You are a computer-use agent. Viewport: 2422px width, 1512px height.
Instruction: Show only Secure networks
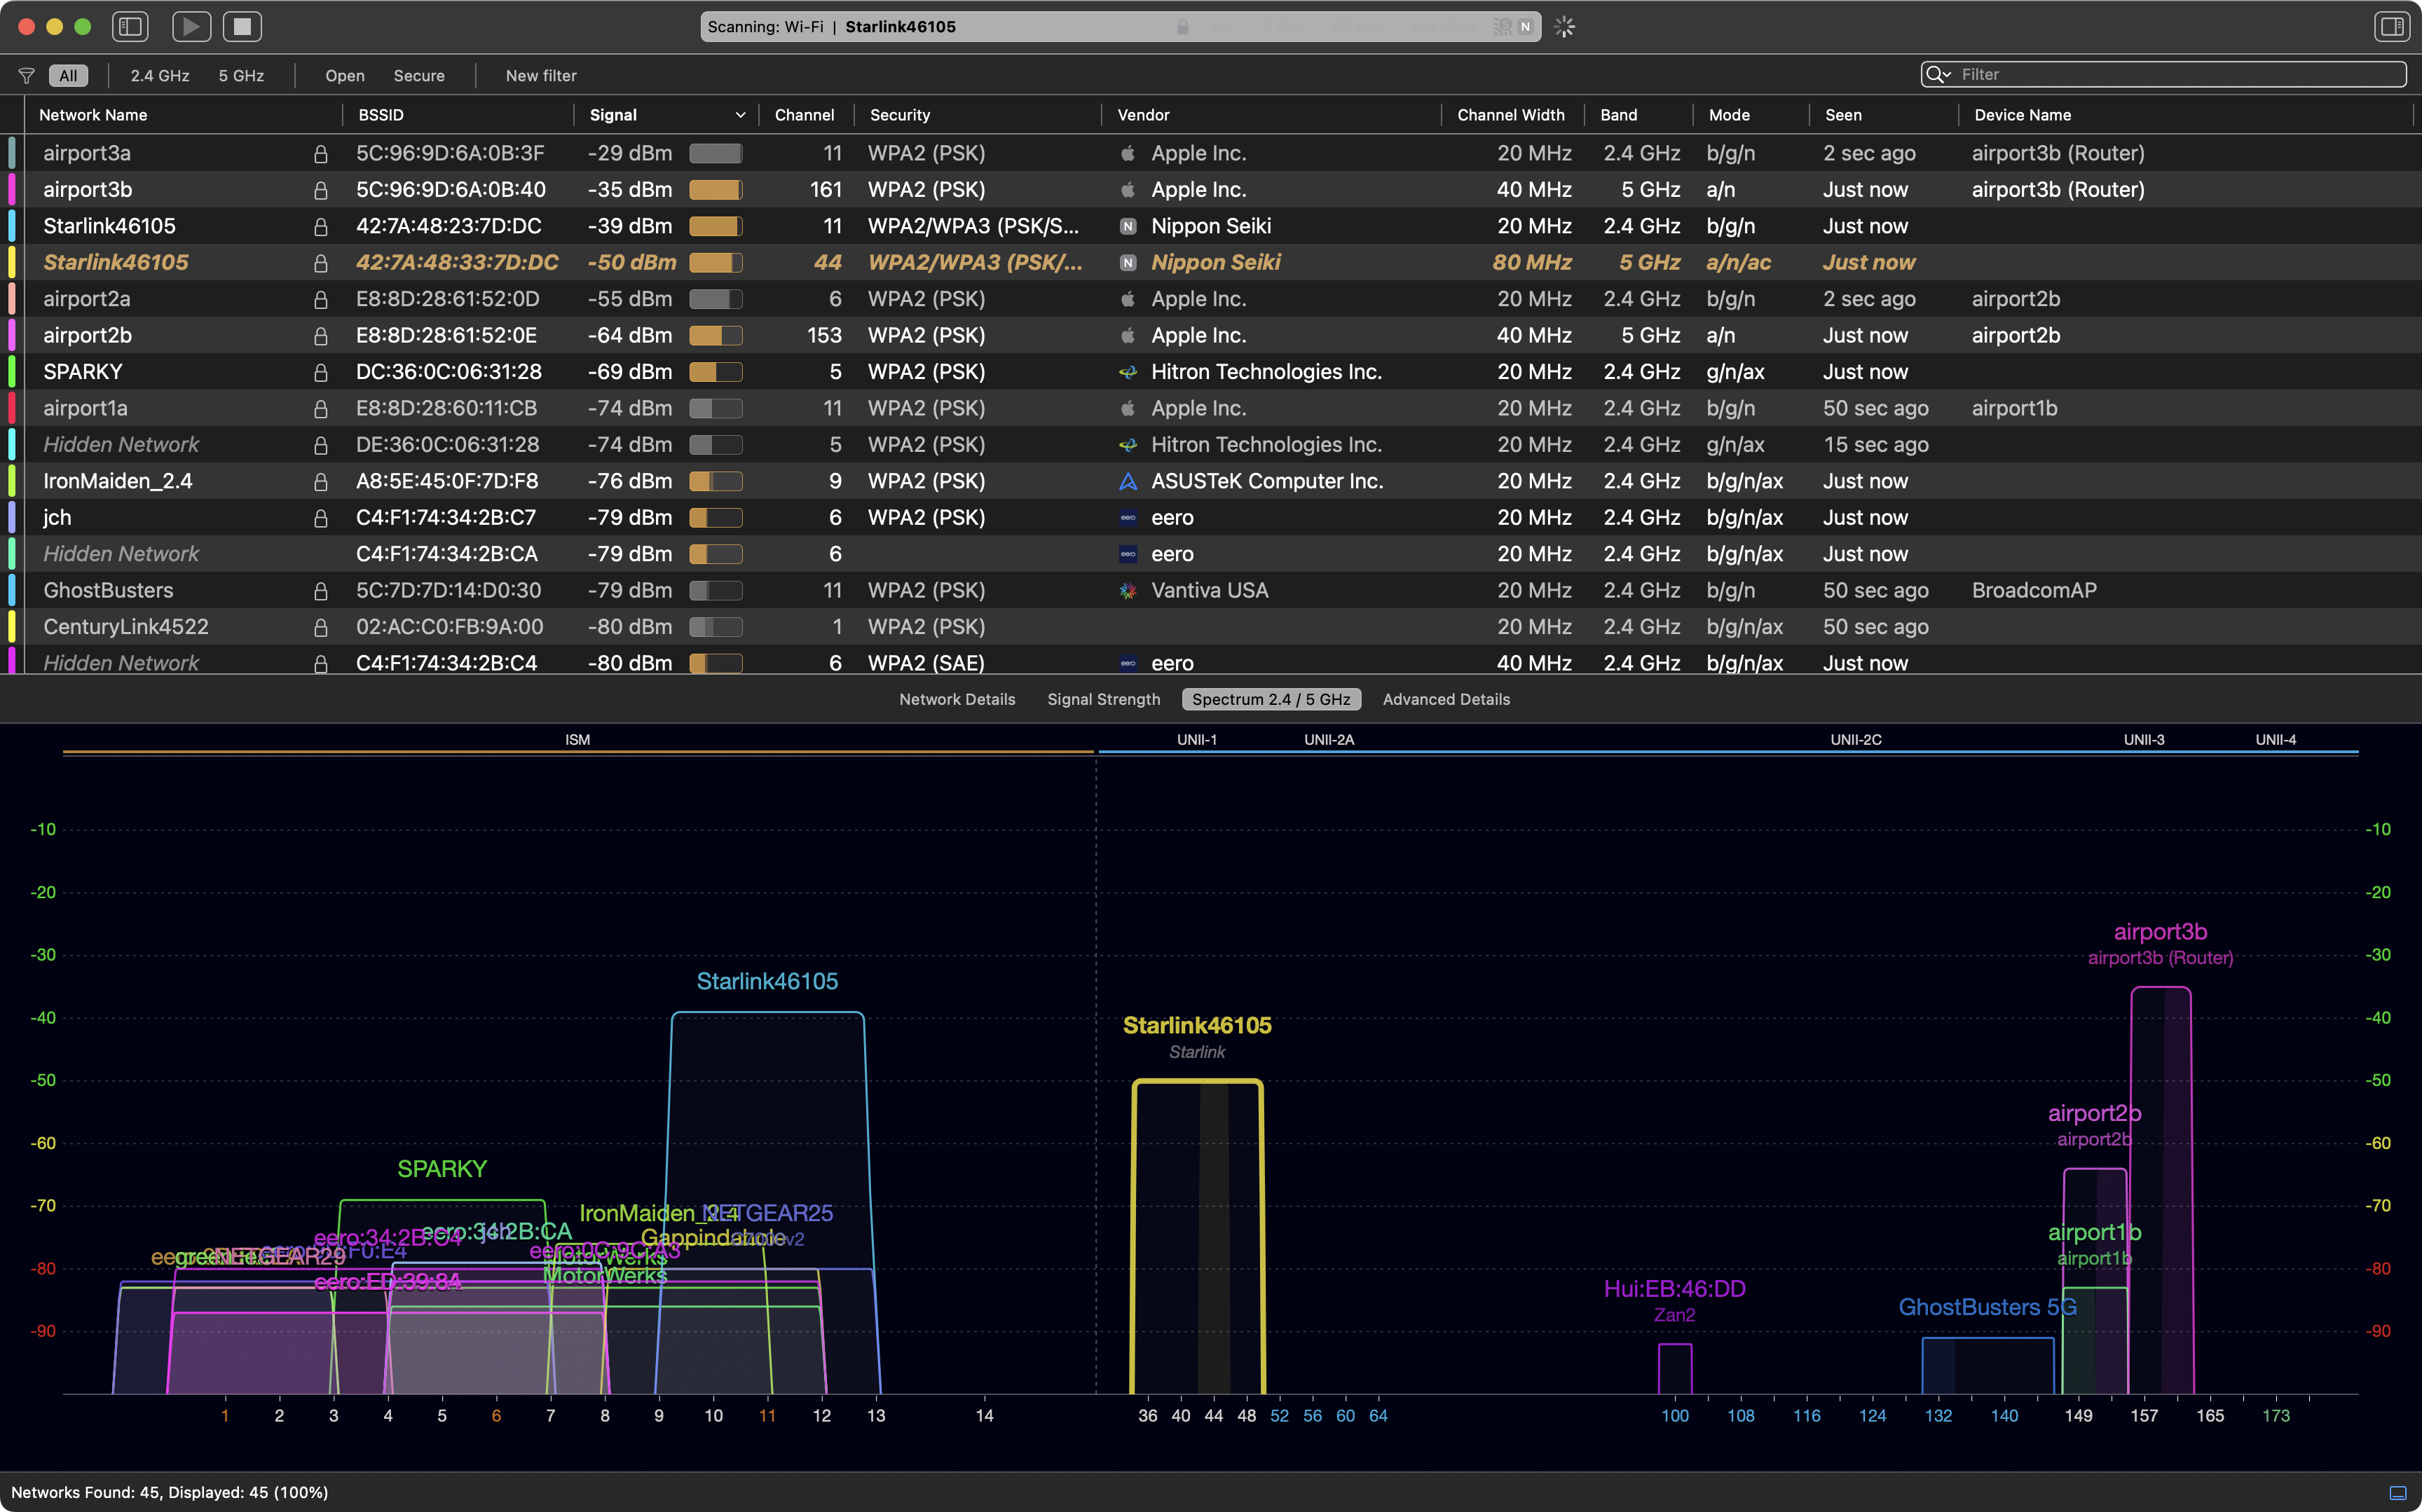(419, 76)
